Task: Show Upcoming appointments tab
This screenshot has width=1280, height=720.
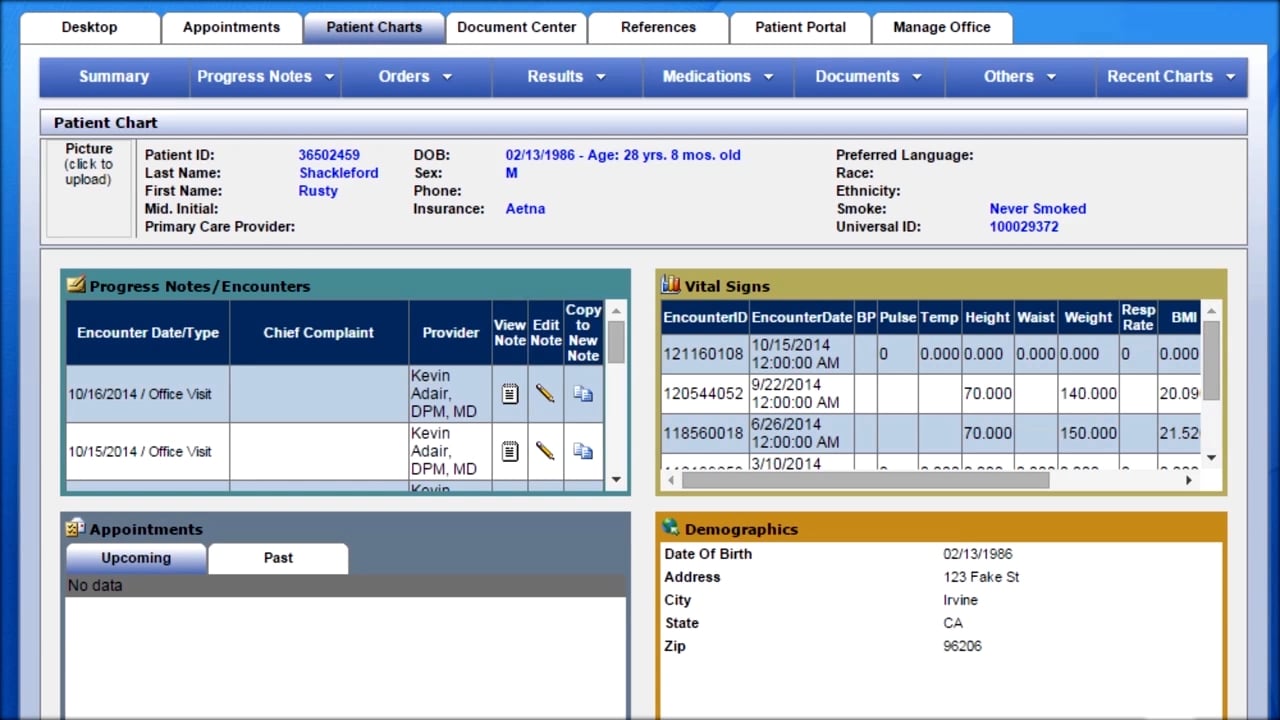Action: point(136,558)
